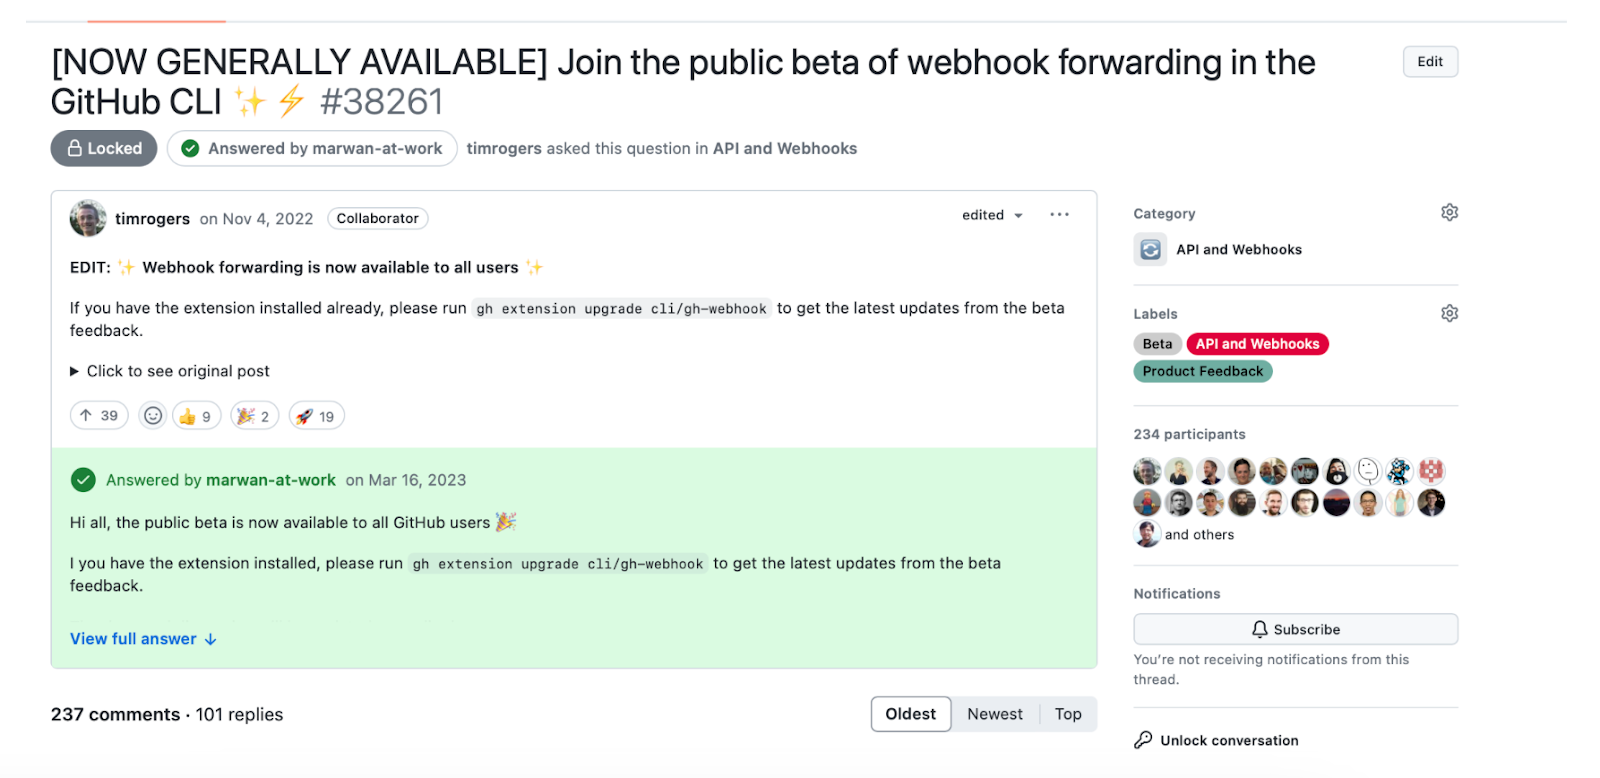Sort comments by Newest

tap(994, 714)
